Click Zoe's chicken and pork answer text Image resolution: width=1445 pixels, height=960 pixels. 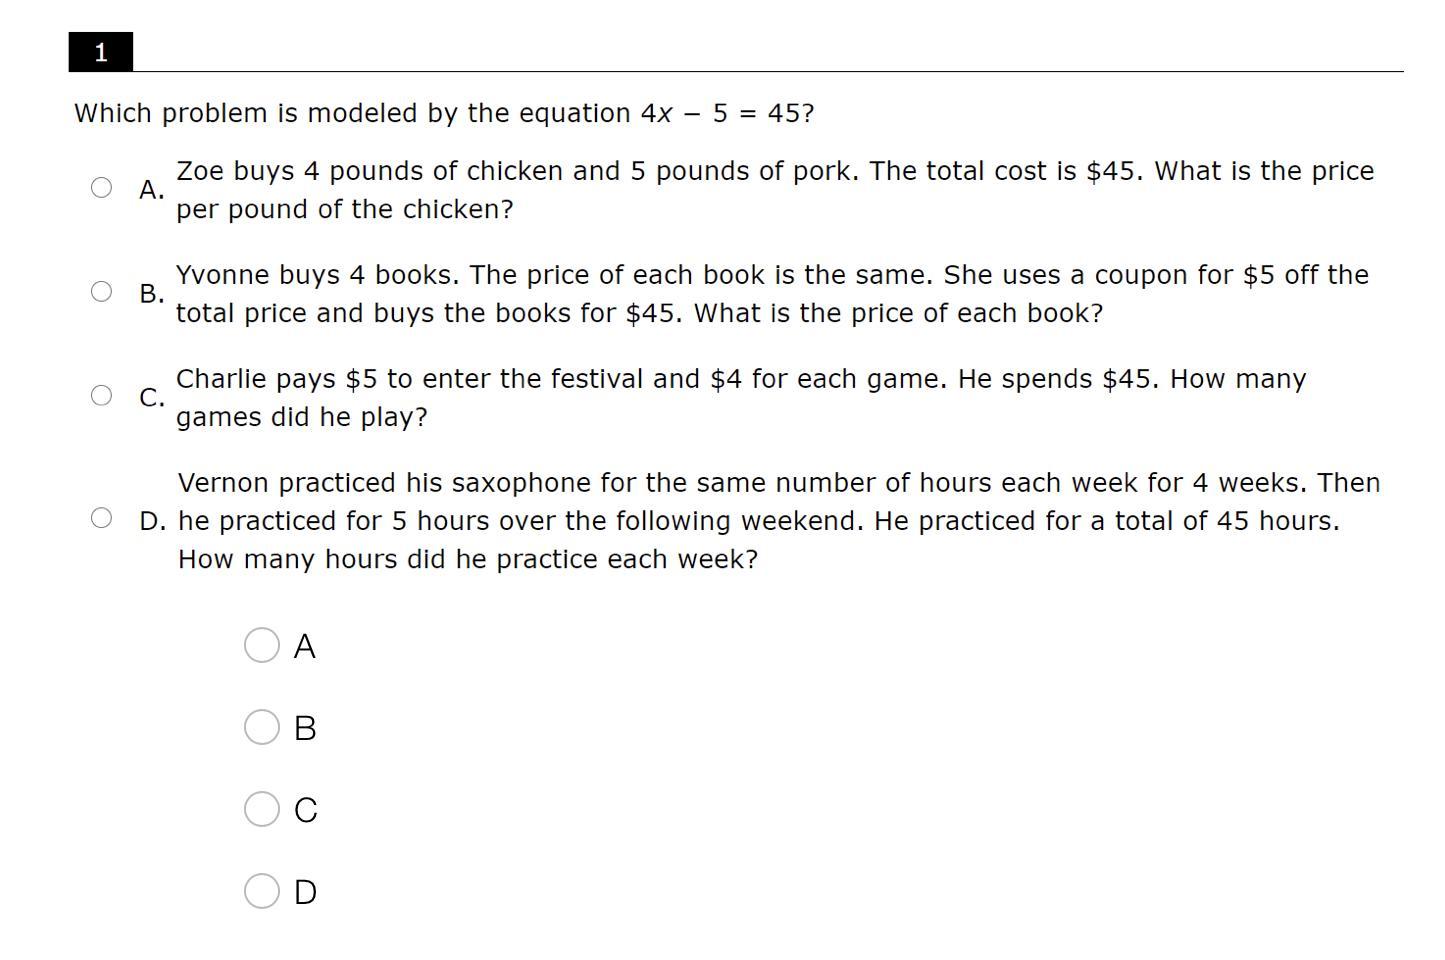coord(775,189)
